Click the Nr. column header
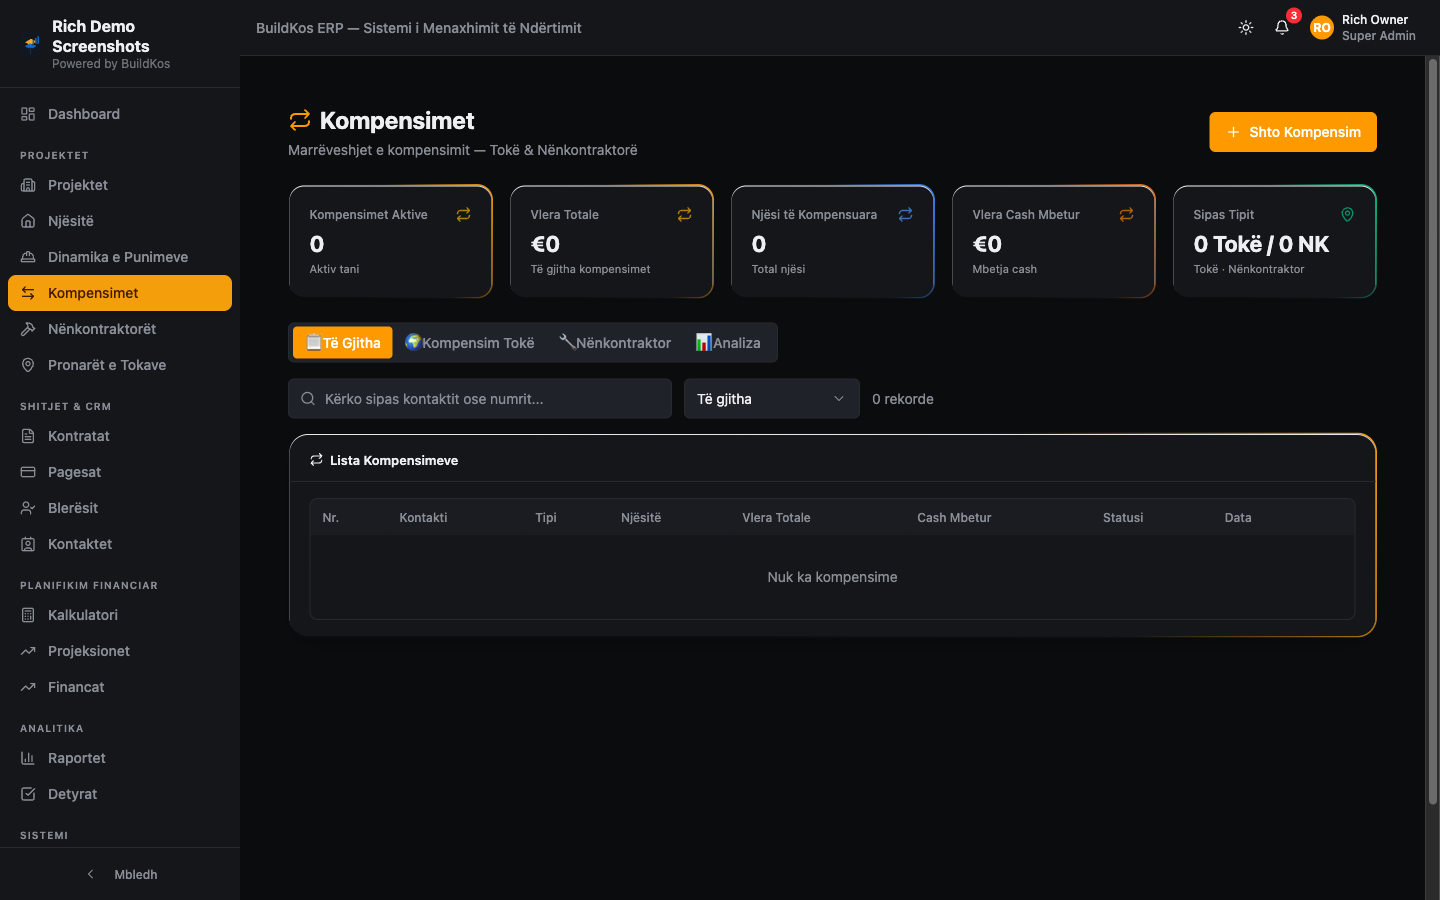The width and height of the screenshot is (1440, 900). (331, 518)
